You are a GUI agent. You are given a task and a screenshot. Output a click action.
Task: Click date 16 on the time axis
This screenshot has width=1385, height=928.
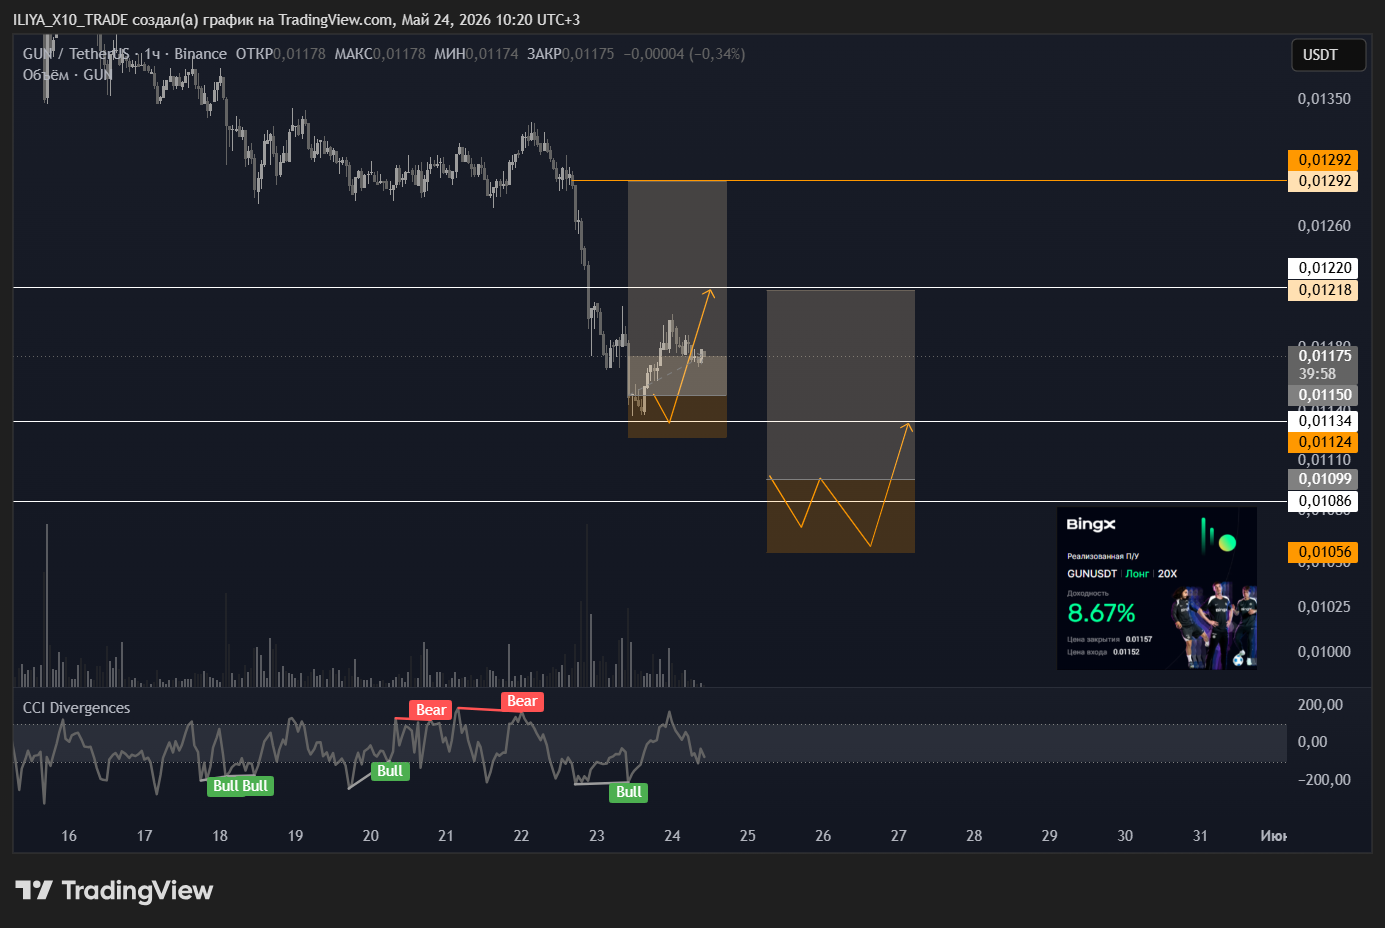(x=69, y=836)
